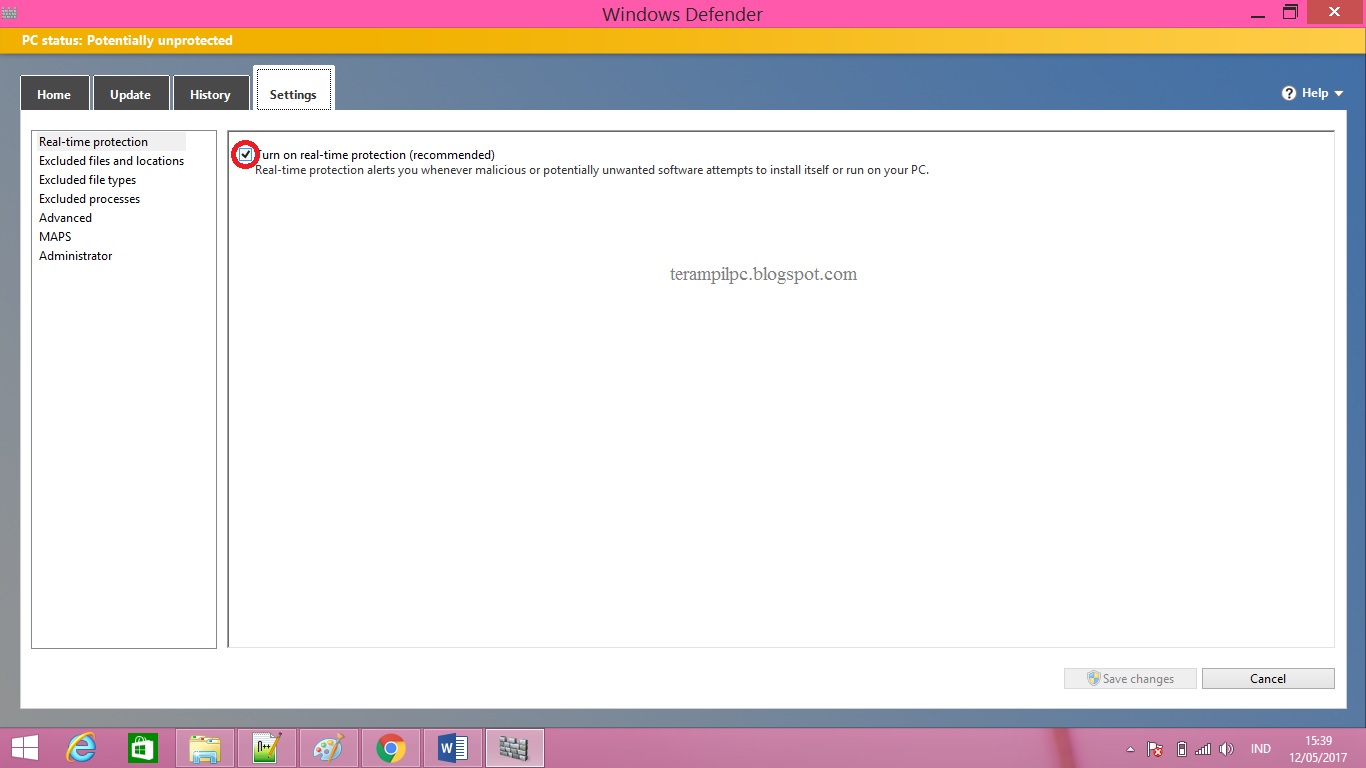This screenshot has height=768, width=1366.
Task: Click the Windows Defender taskbar icon
Action: click(x=515, y=748)
